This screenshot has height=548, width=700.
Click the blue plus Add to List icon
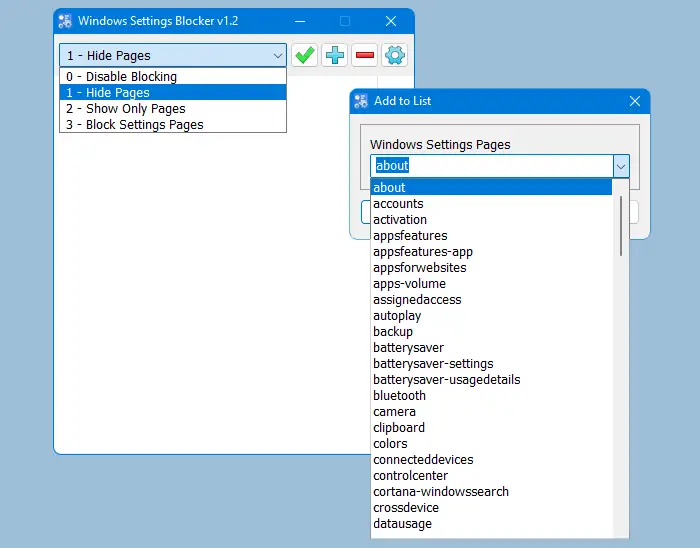pyautogui.click(x=334, y=55)
